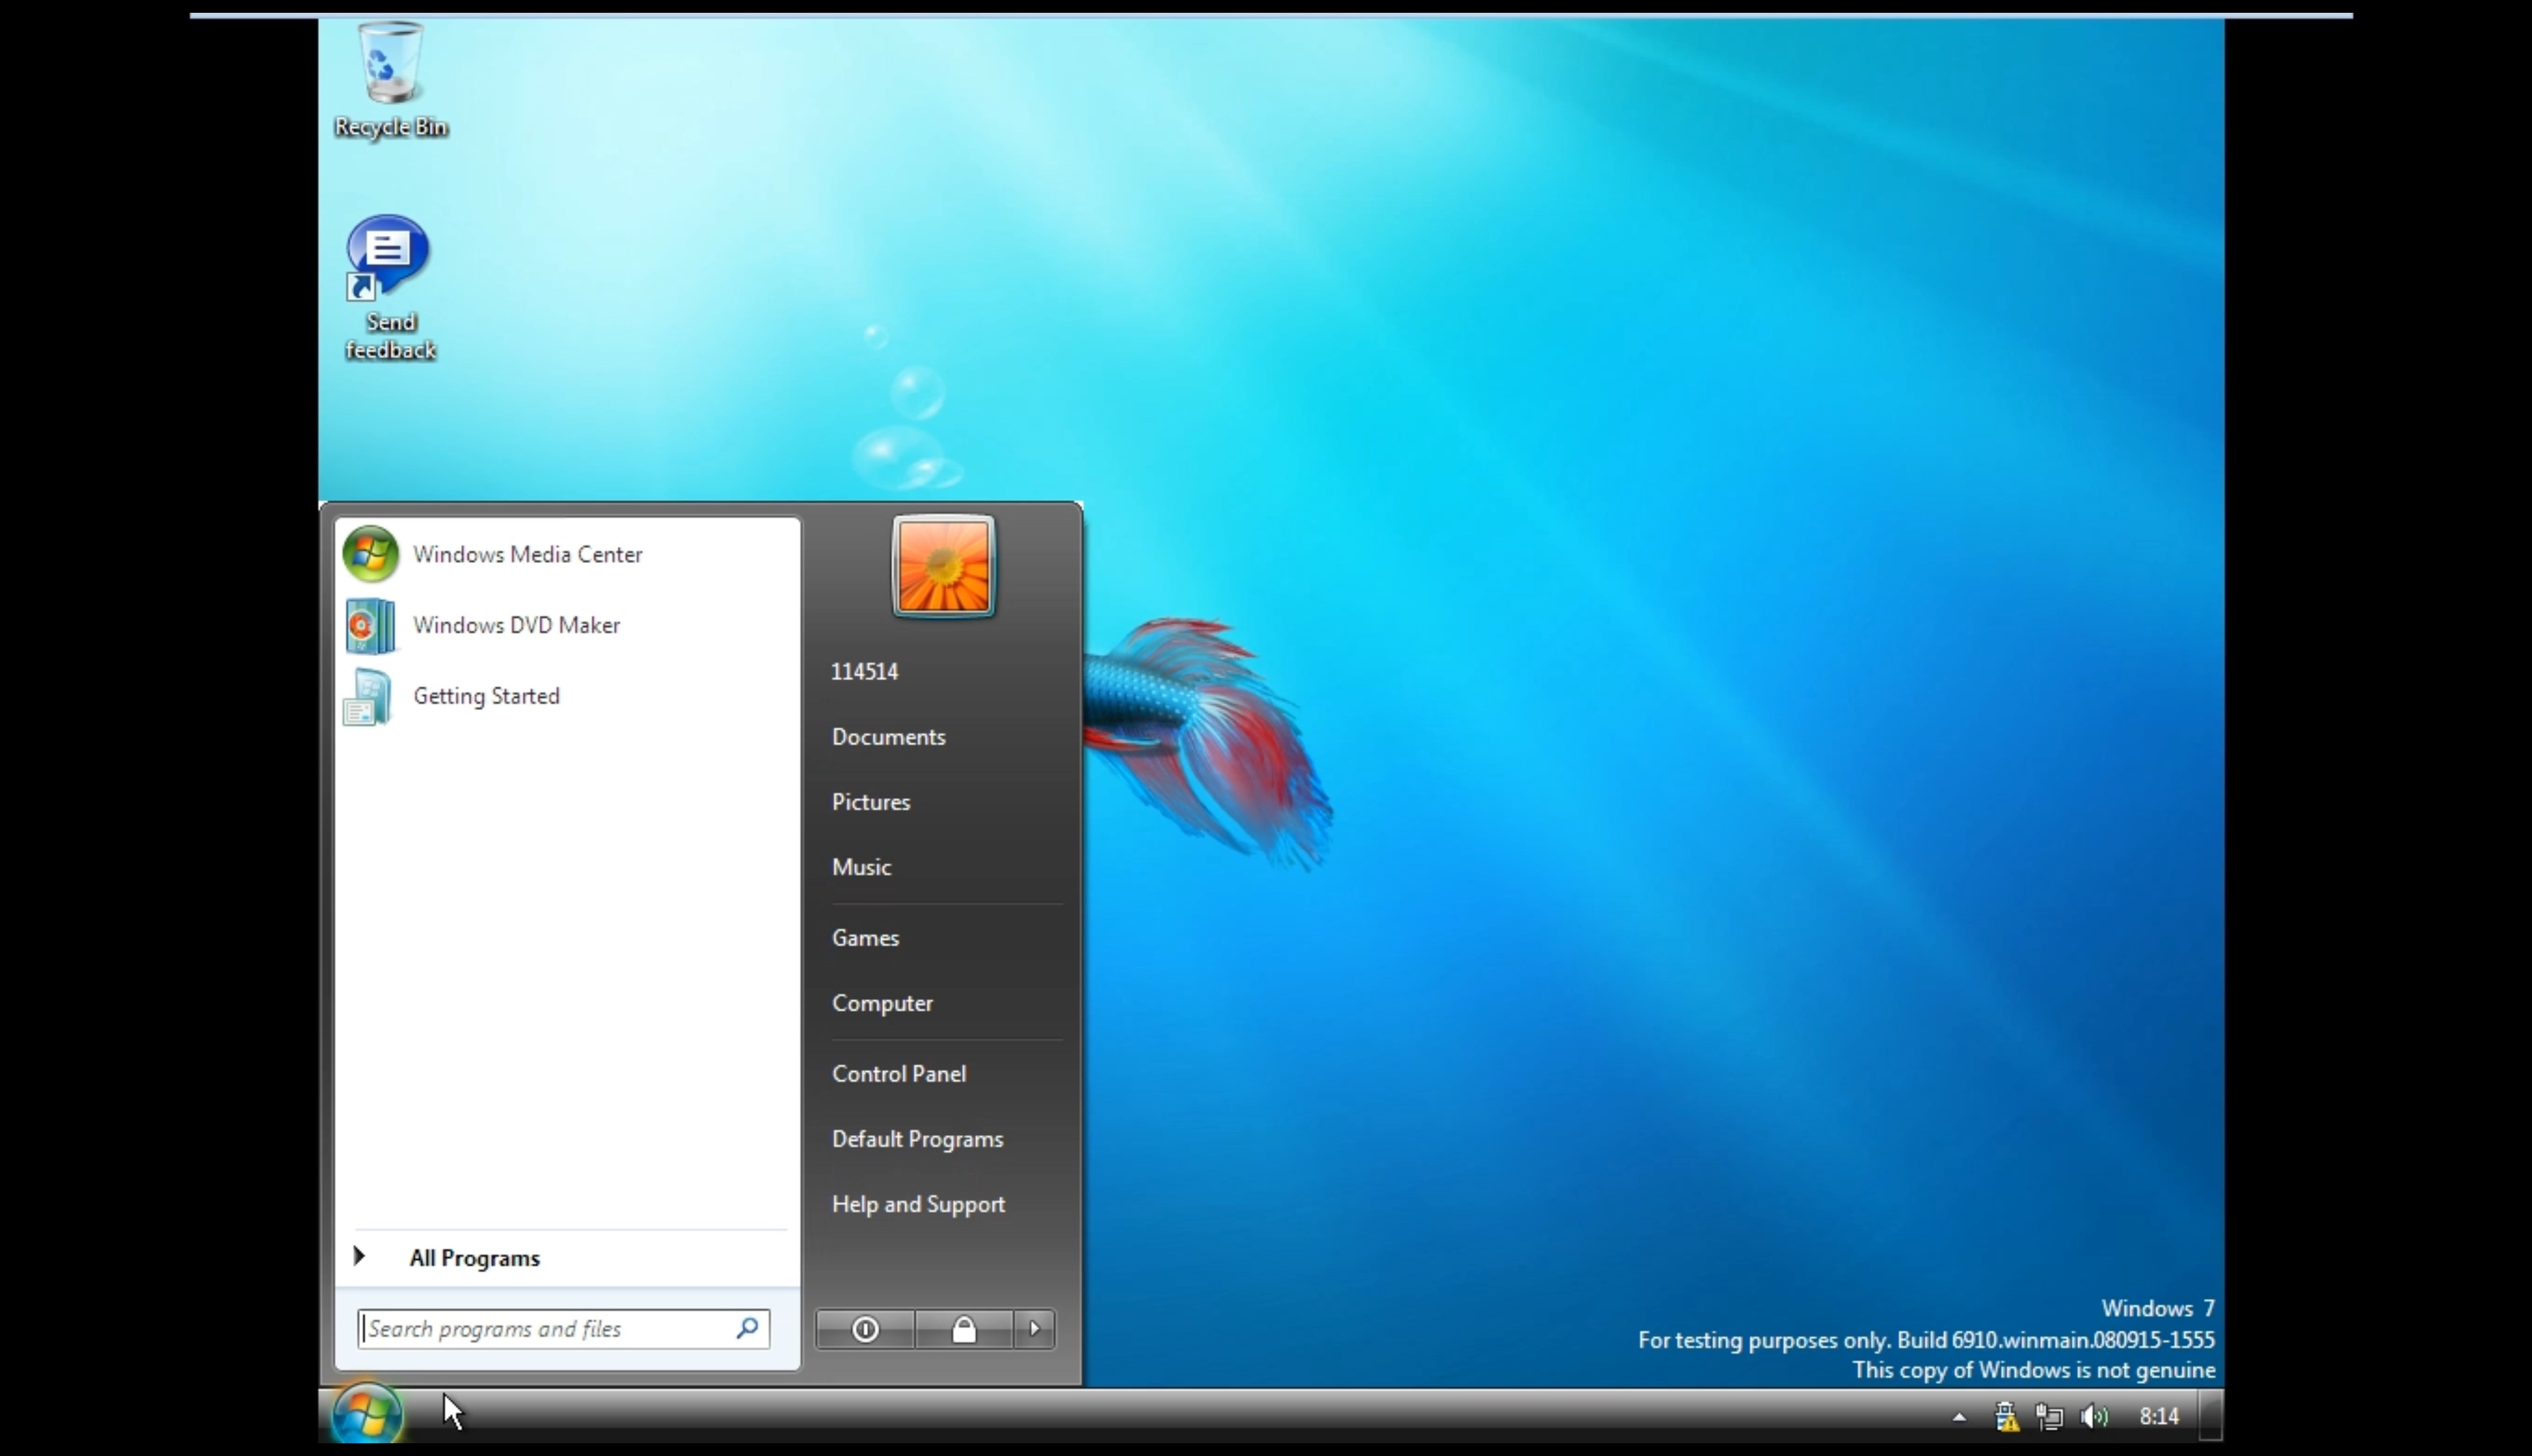This screenshot has width=2532, height=1456.
Task: Click the magnifier search icon
Action: click(x=747, y=1328)
